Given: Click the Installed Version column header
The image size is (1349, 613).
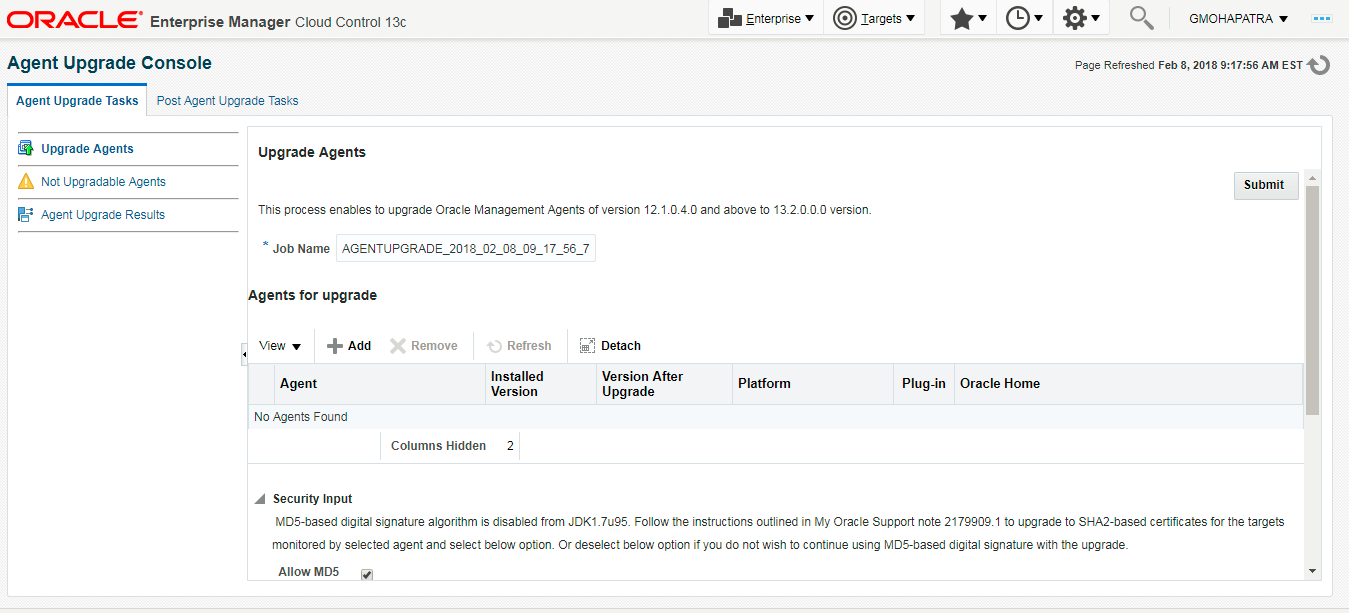Looking at the screenshot, I should click(541, 384).
